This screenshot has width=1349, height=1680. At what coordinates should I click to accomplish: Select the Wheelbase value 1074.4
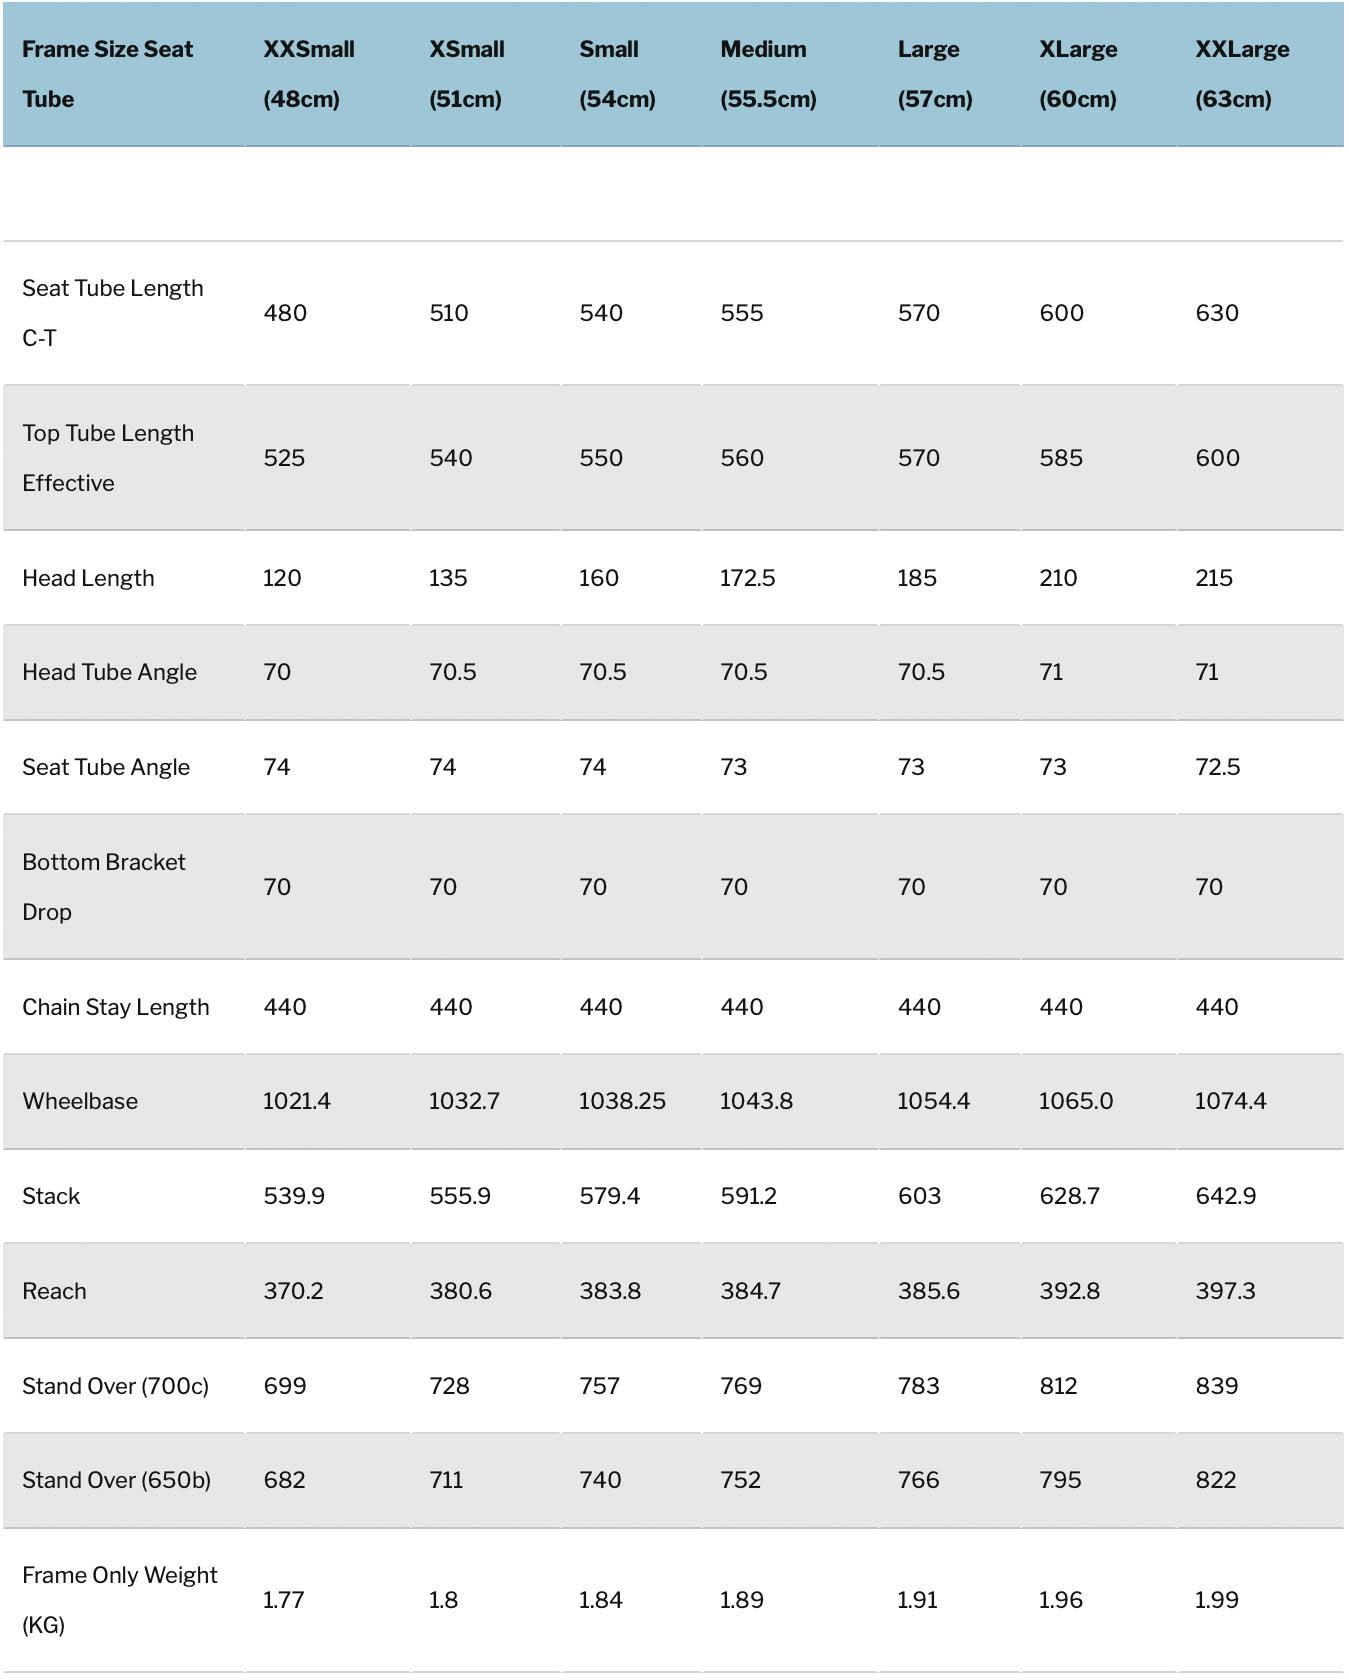tap(1230, 1101)
